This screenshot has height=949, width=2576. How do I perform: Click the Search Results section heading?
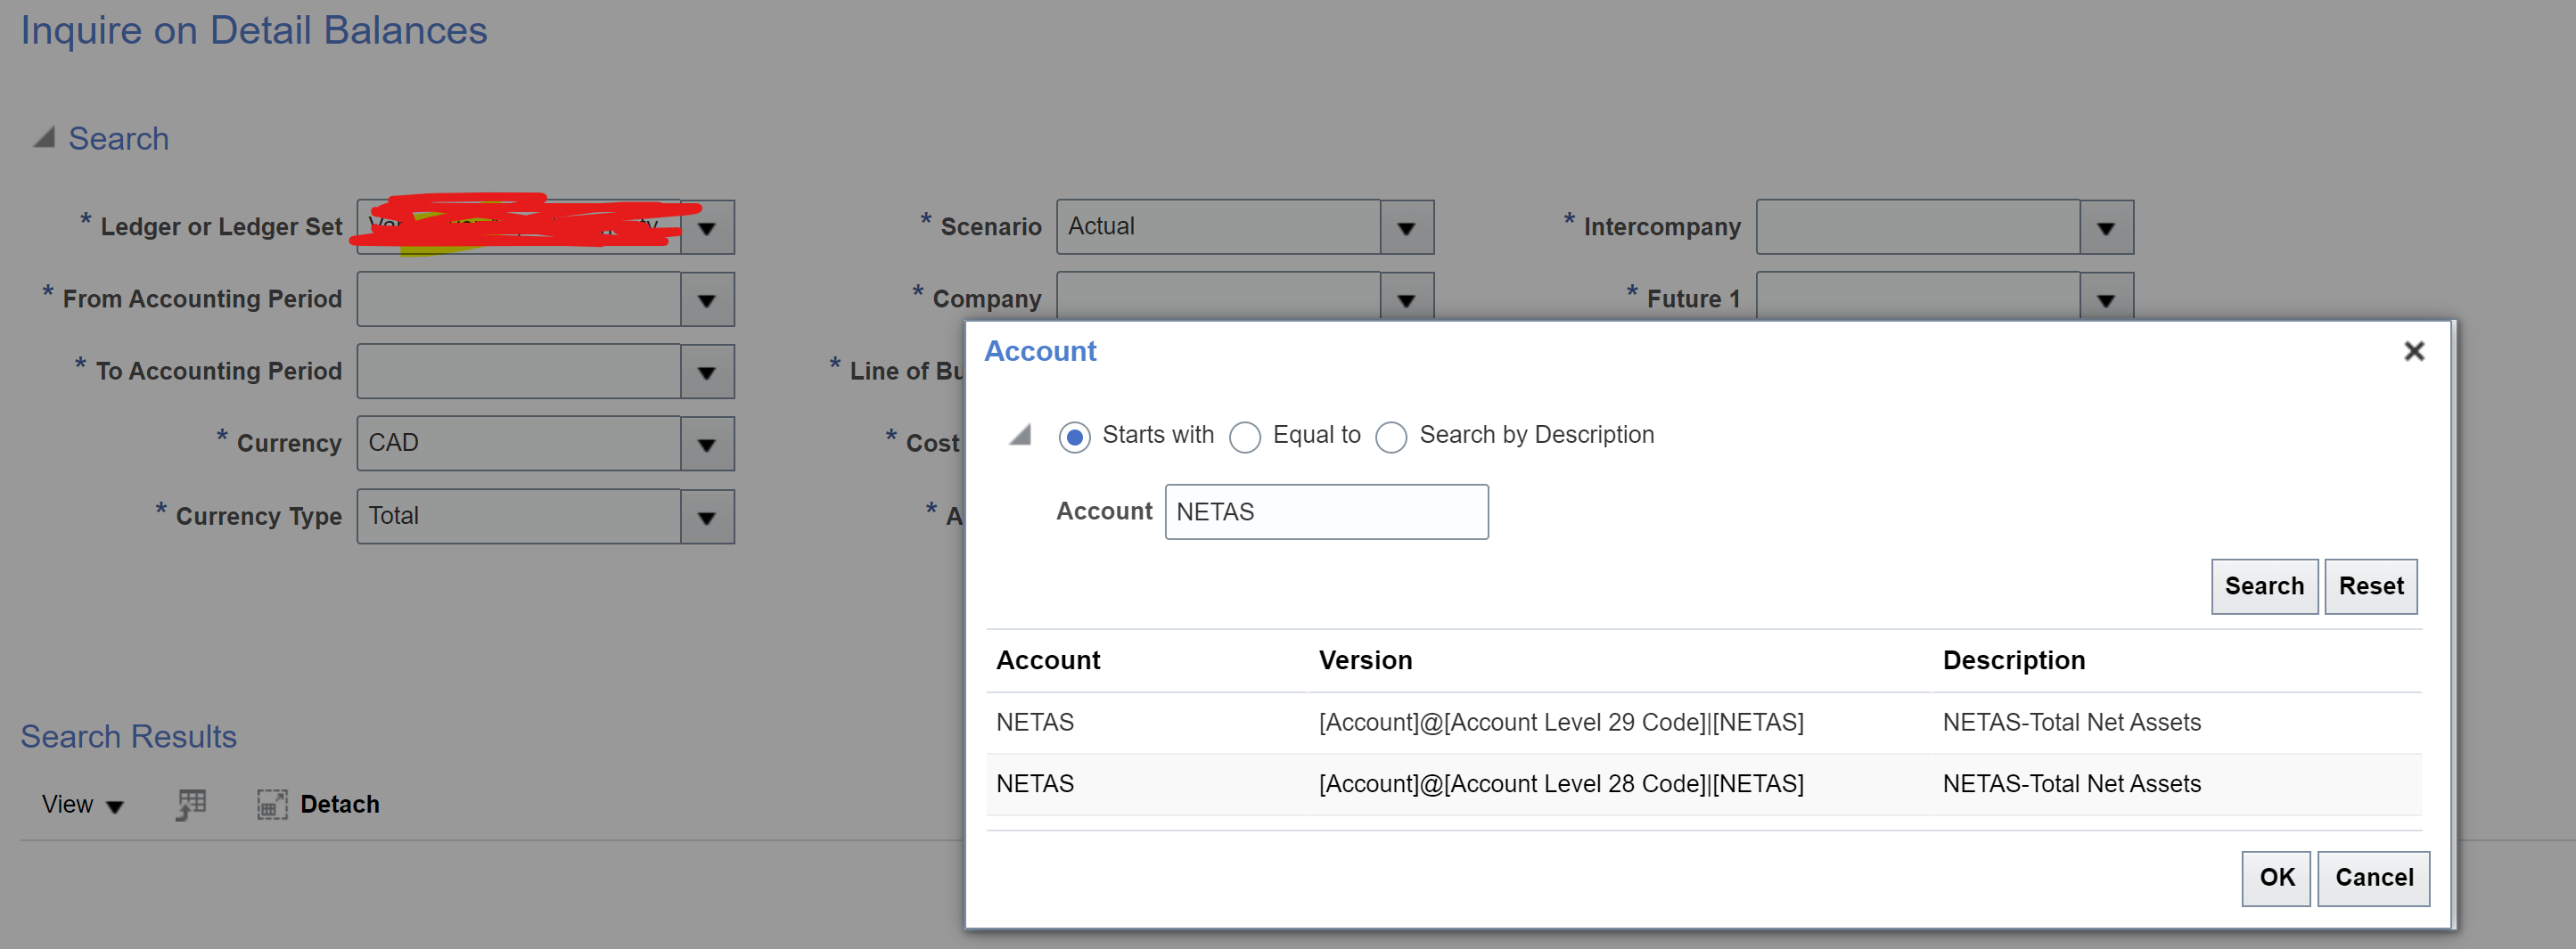click(x=129, y=736)
